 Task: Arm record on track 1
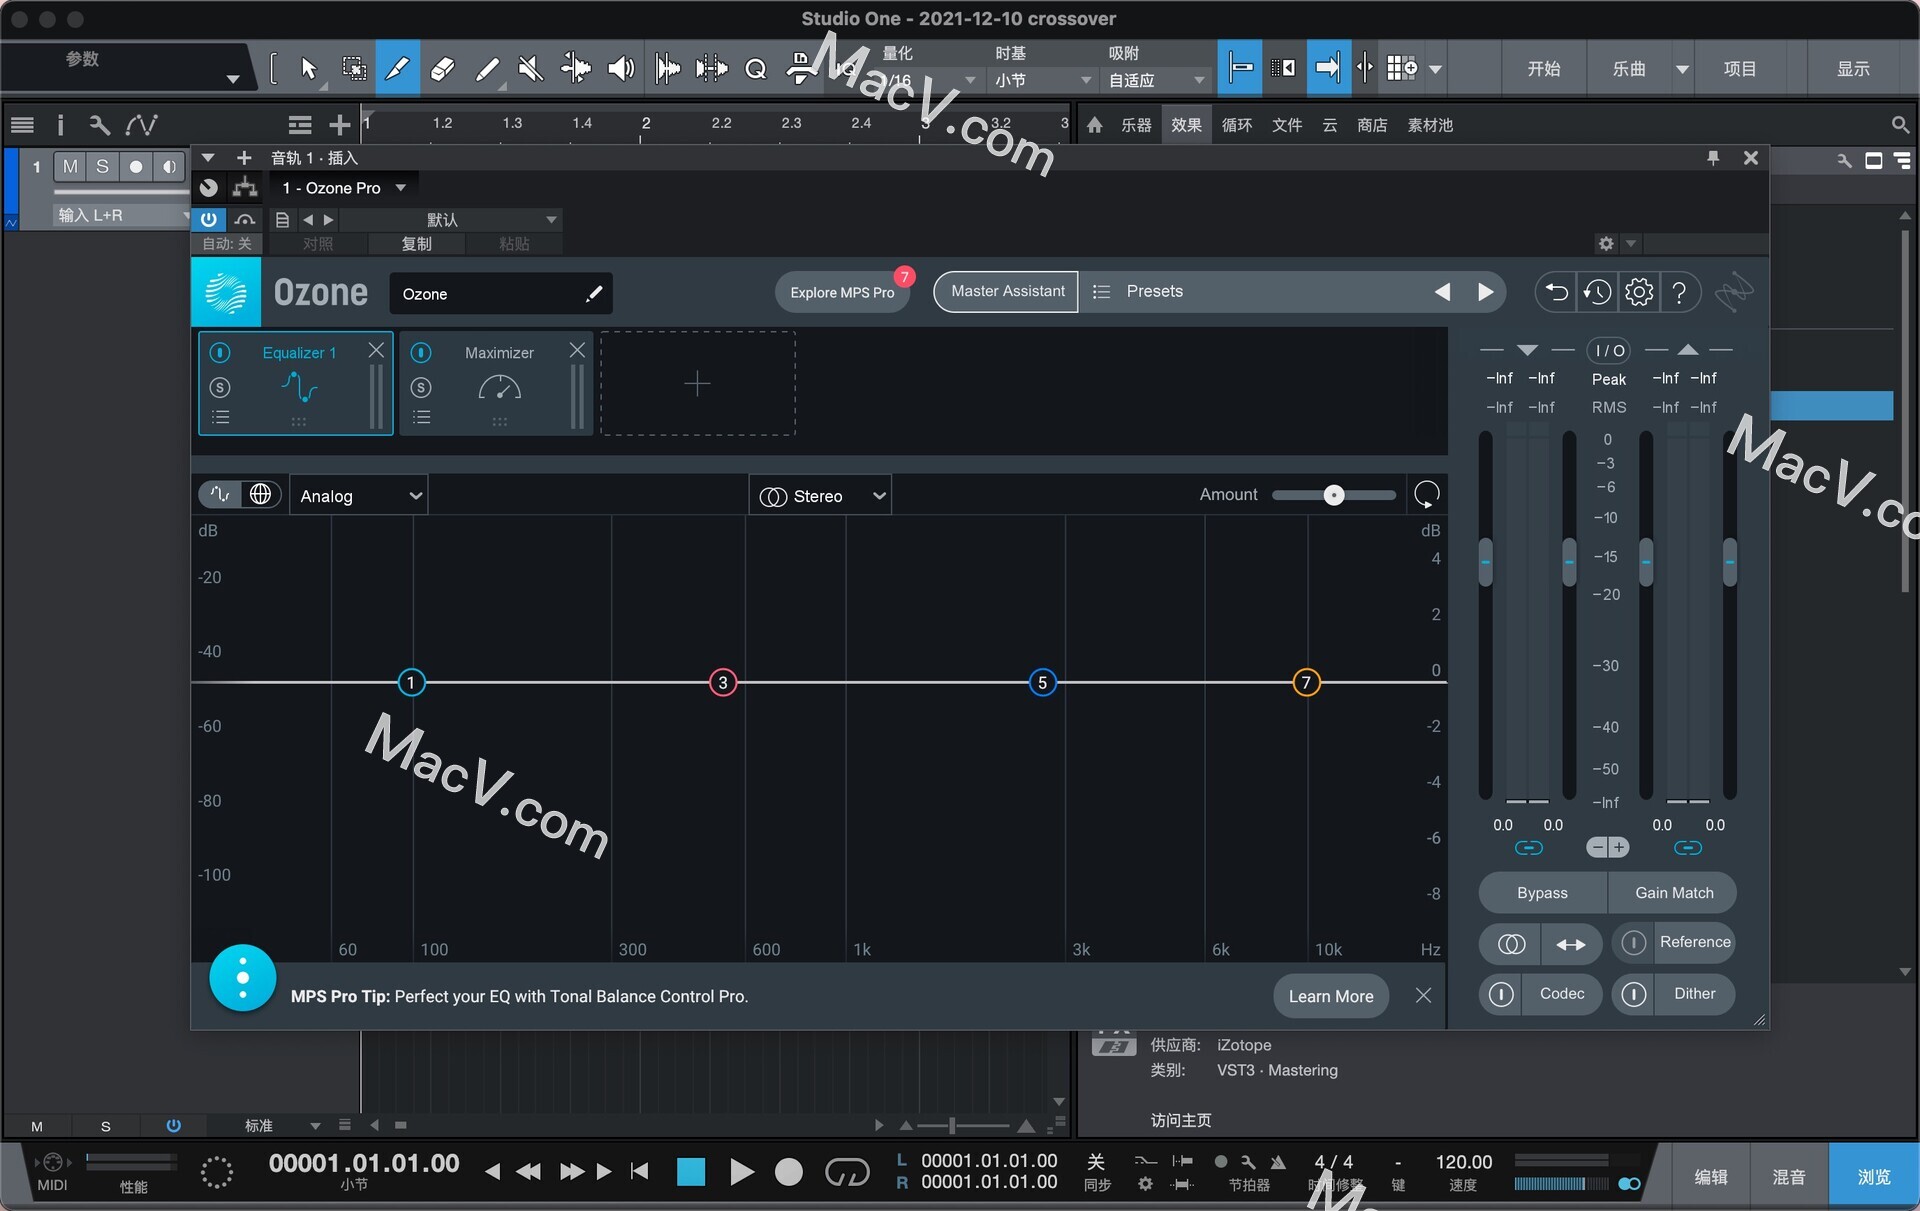tap(136, 167)
